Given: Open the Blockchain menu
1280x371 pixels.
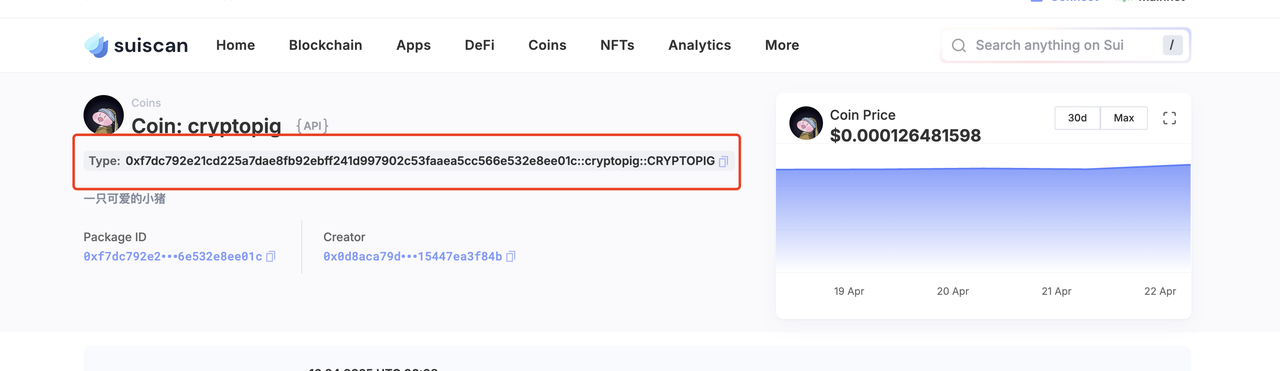Looking at the screenshot, I should click(326, 45).
